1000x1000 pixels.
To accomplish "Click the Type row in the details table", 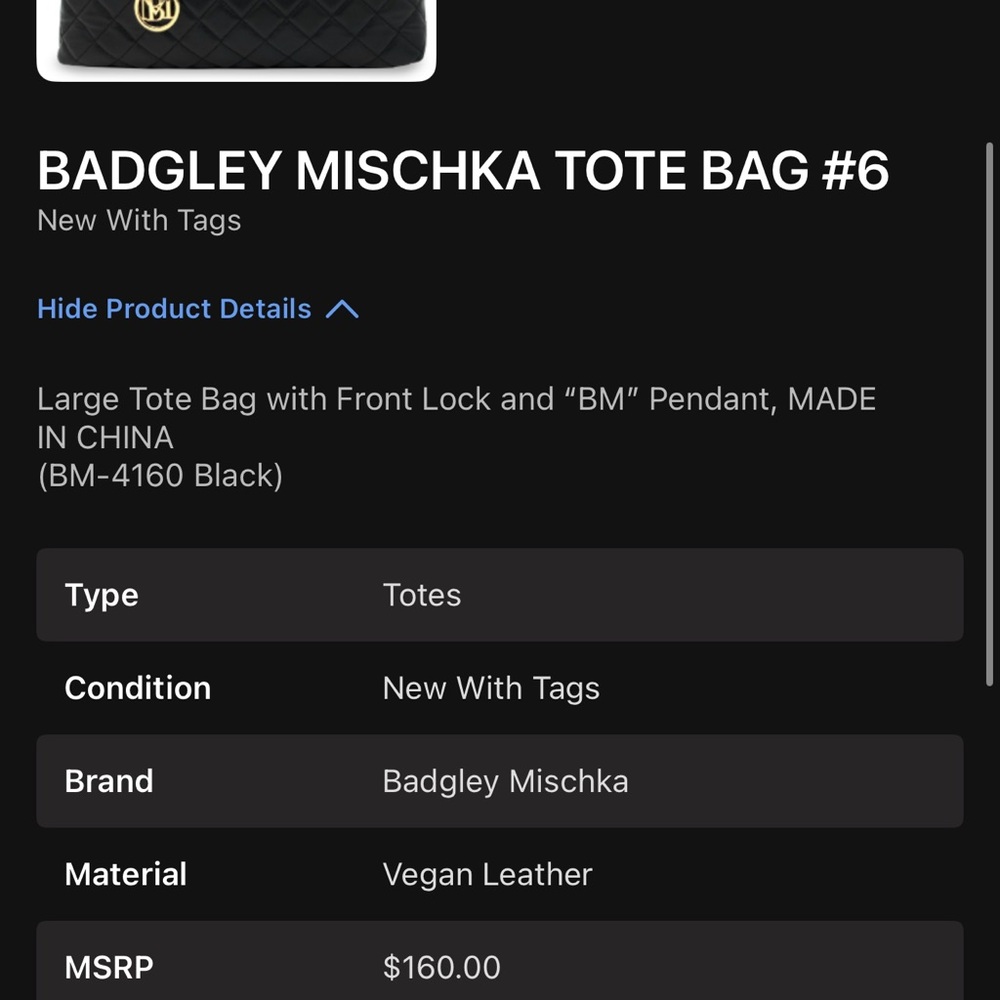I will 500,594.
